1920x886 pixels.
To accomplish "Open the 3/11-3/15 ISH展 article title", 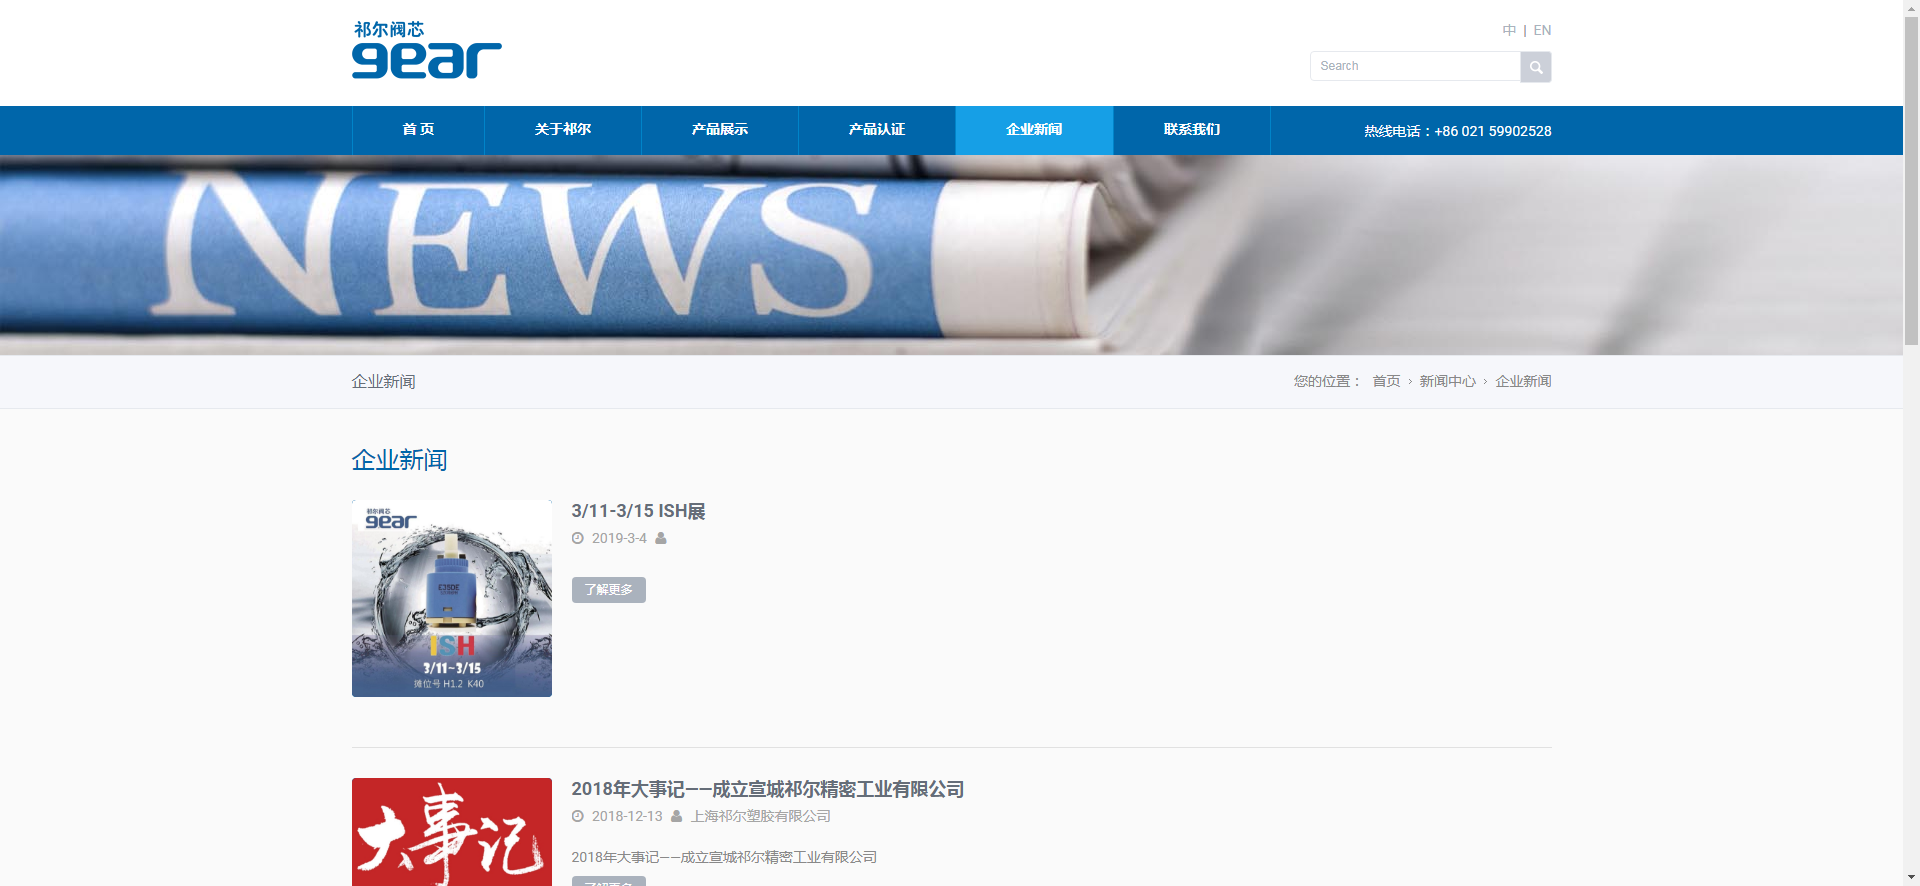I will [638, 511].
